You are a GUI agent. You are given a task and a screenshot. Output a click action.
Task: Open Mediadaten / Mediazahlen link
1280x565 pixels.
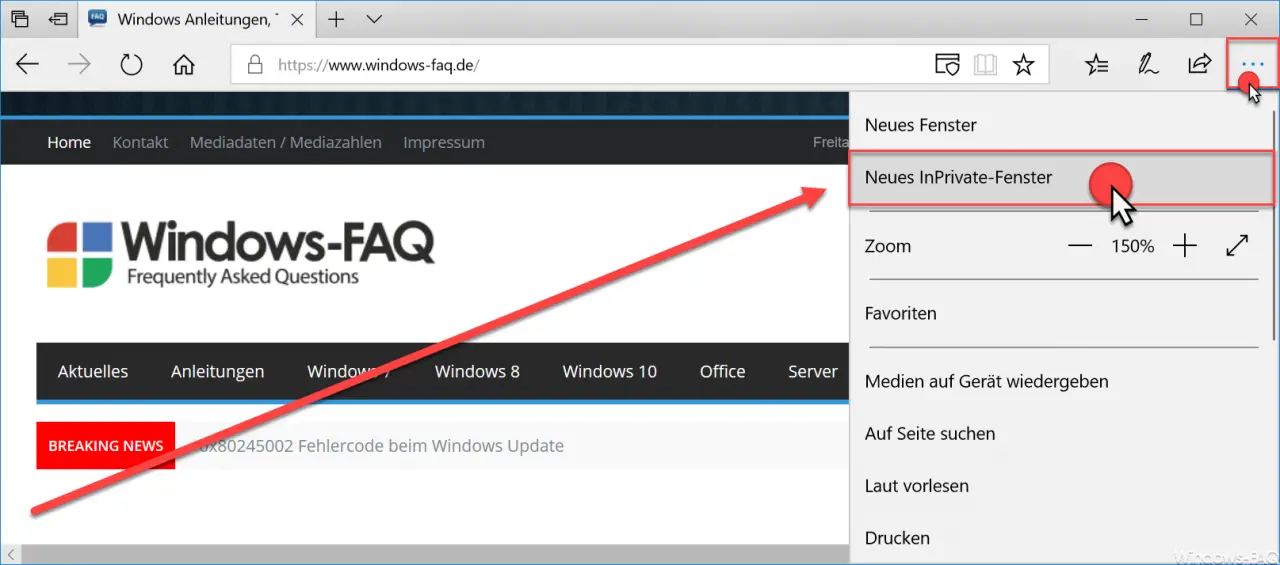click(x=286, y=142)
